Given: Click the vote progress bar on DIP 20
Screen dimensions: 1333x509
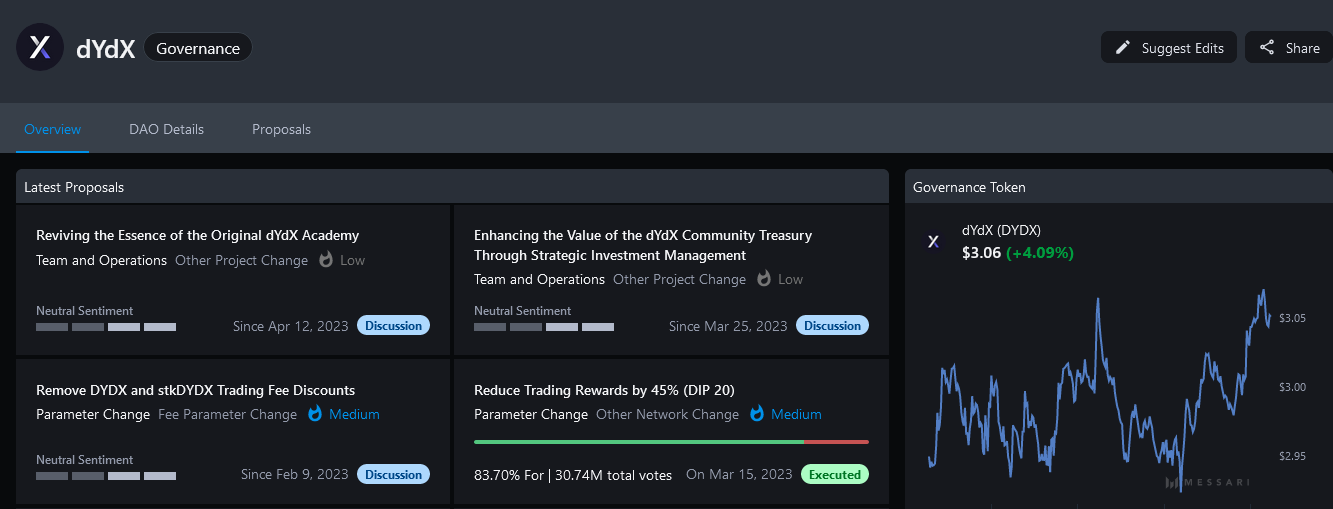Looking at the screenshot, I should (x=671, y=441).
